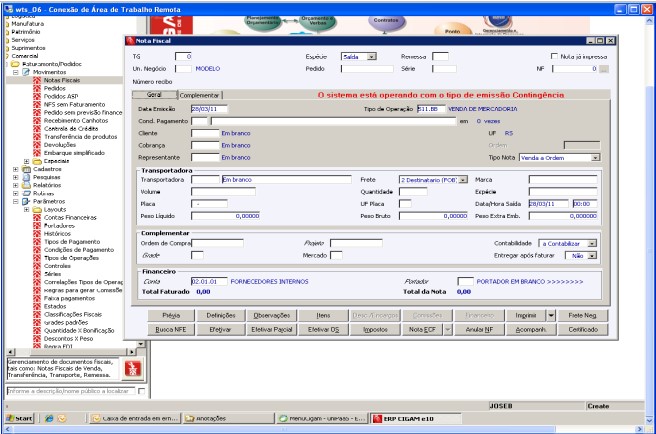The height and width of the screenshot is (434, 656).
Task: Click ERP CIGAM e10 taskbar button
Action: click(415, 419)
